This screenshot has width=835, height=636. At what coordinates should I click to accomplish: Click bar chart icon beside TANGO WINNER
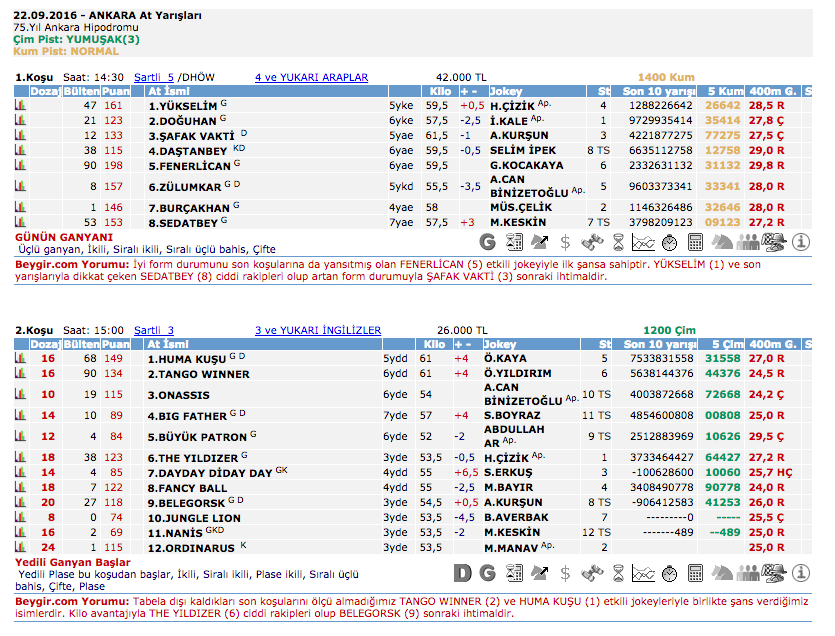(19, 373)
